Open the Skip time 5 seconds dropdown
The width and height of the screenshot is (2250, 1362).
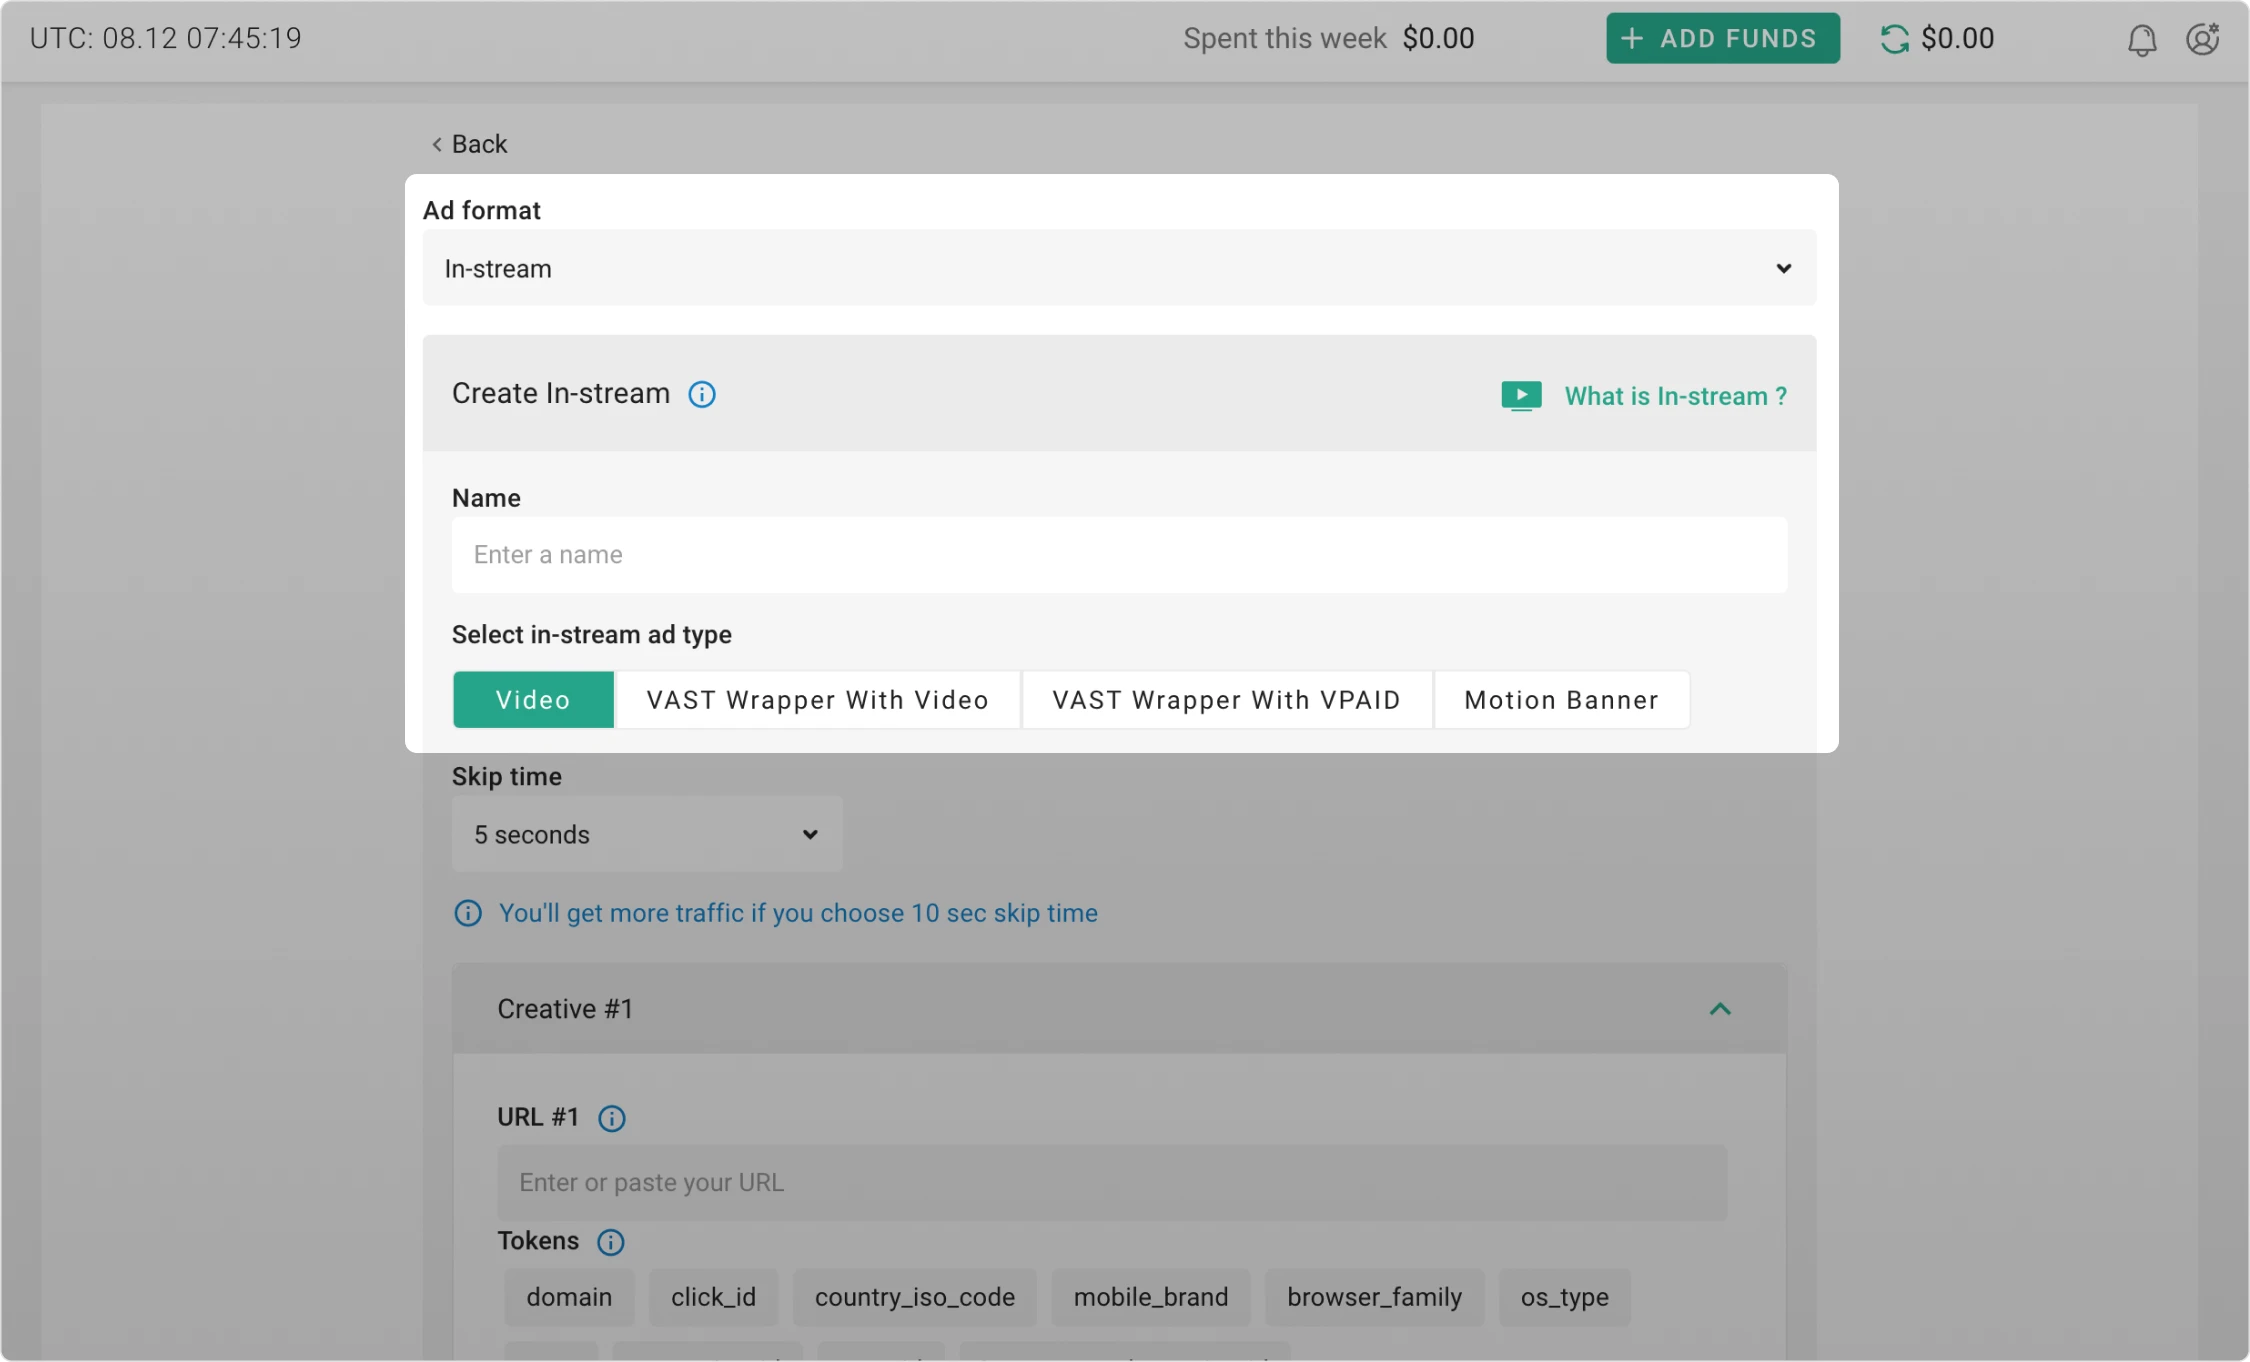click(646, 834)
